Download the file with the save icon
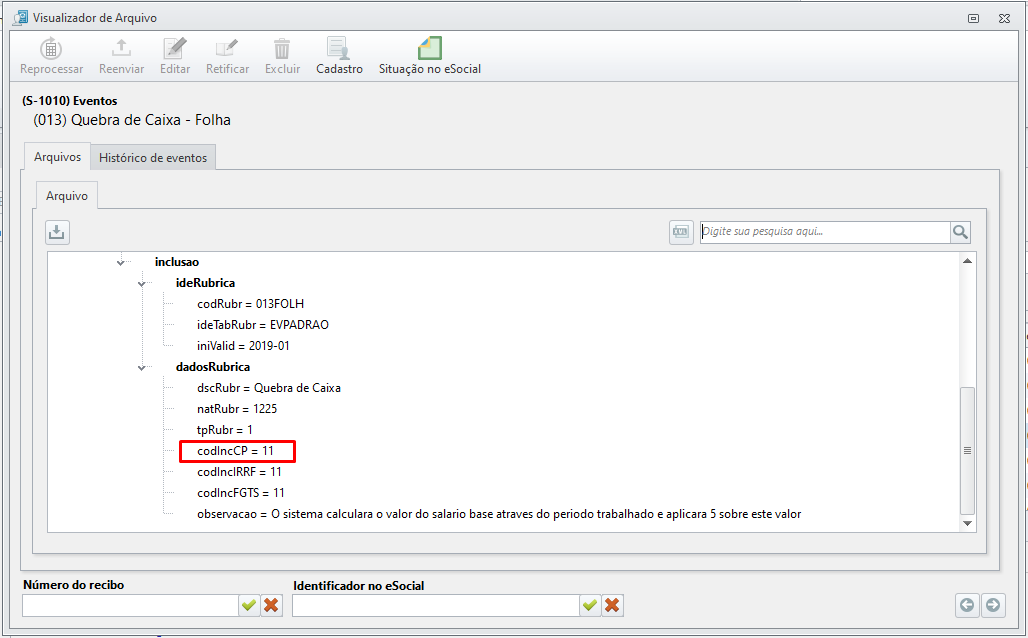The width and height of the screenshot is (1028, 638). (x=57, y=232)
